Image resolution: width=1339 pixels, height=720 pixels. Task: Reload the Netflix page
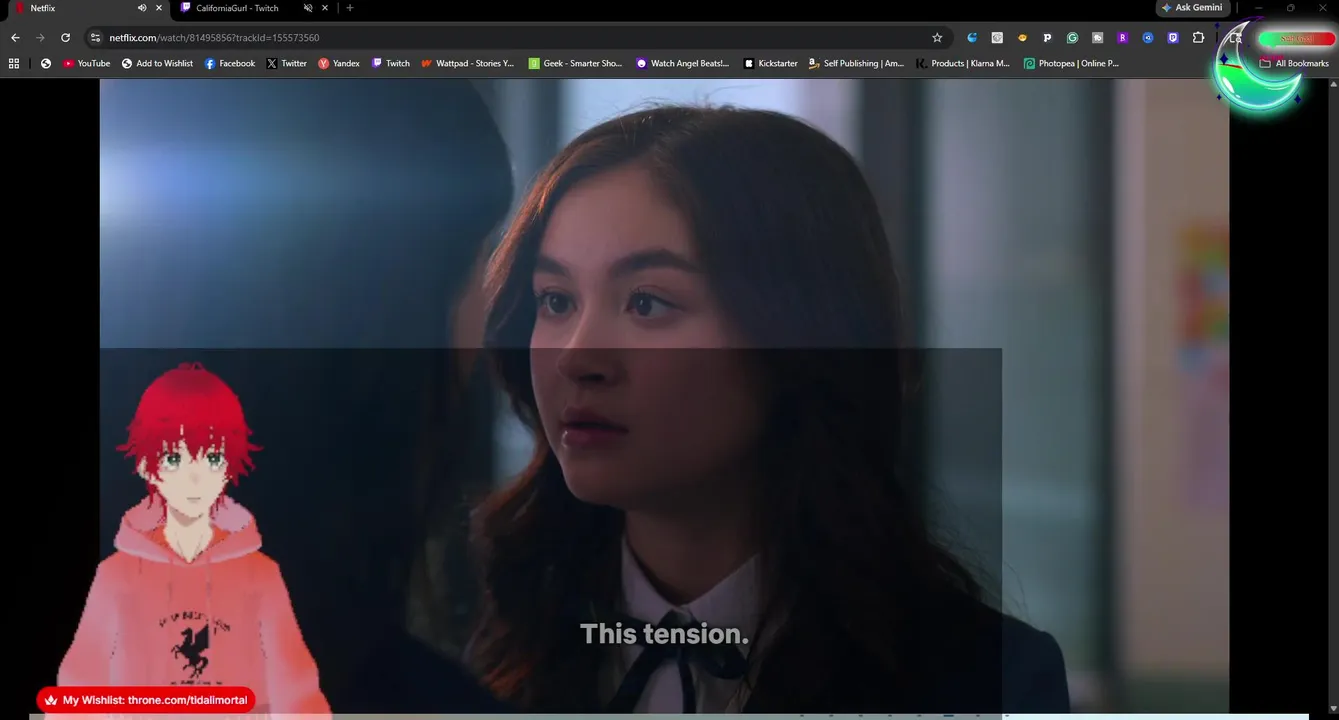click(66, 38)
